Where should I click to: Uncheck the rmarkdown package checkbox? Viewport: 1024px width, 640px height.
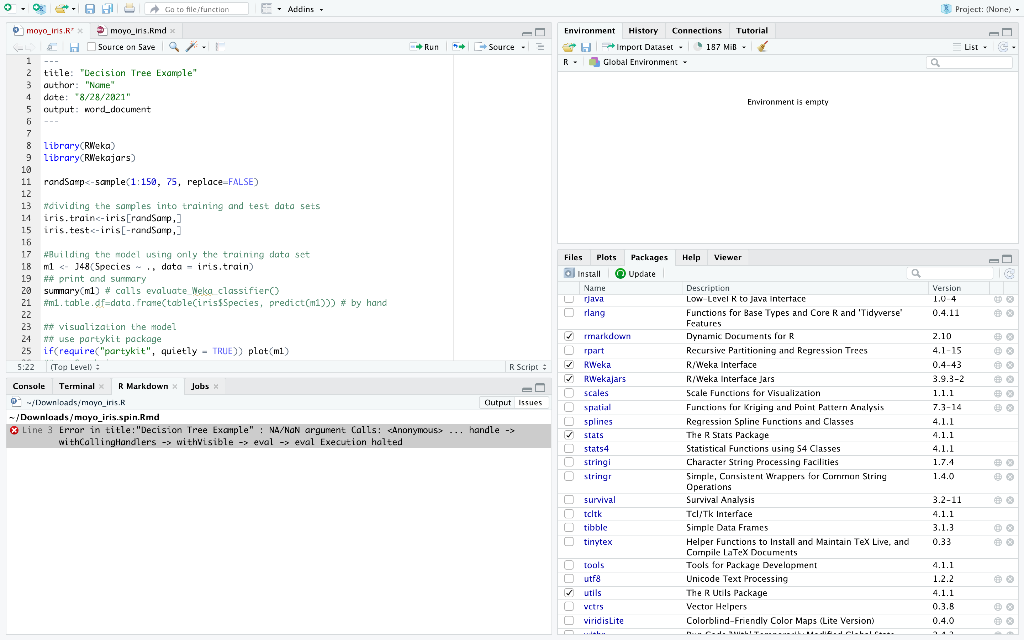(x=570, y=337)
